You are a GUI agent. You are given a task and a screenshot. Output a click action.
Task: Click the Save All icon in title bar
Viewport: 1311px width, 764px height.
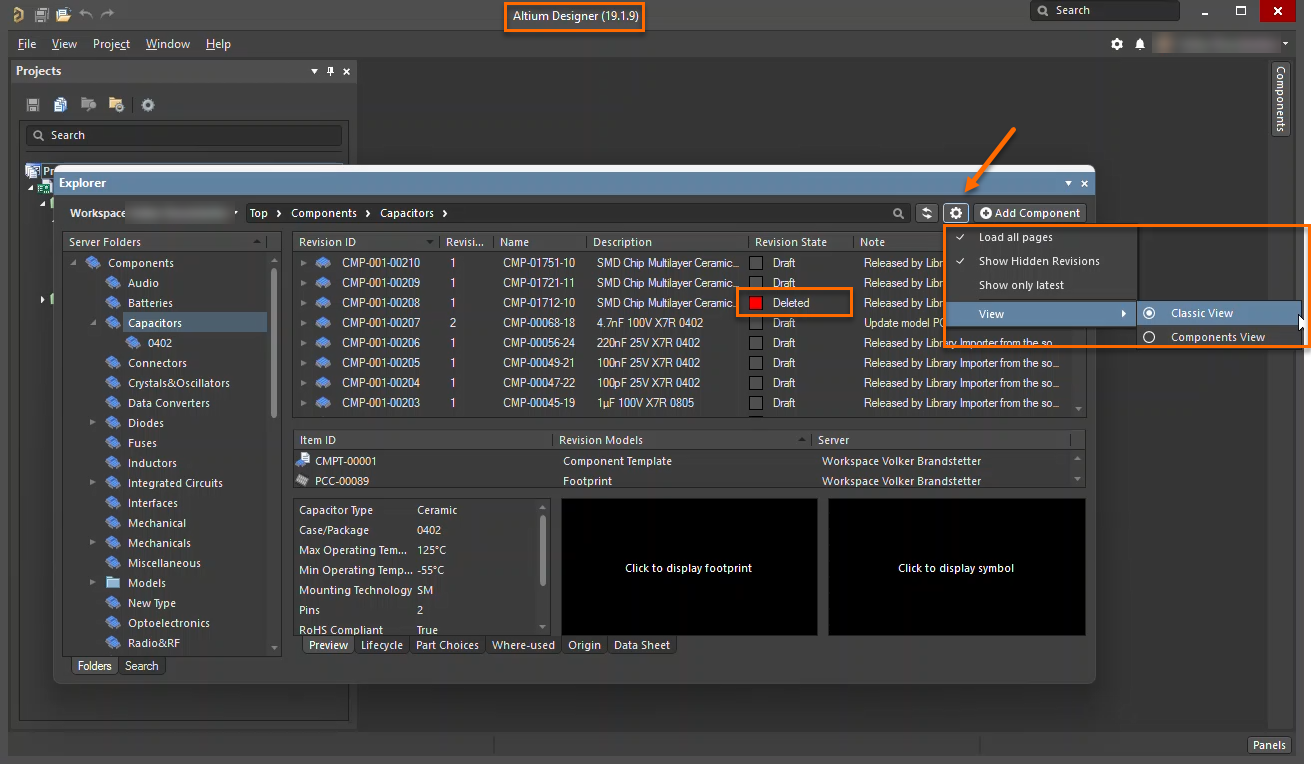[41, 14]
